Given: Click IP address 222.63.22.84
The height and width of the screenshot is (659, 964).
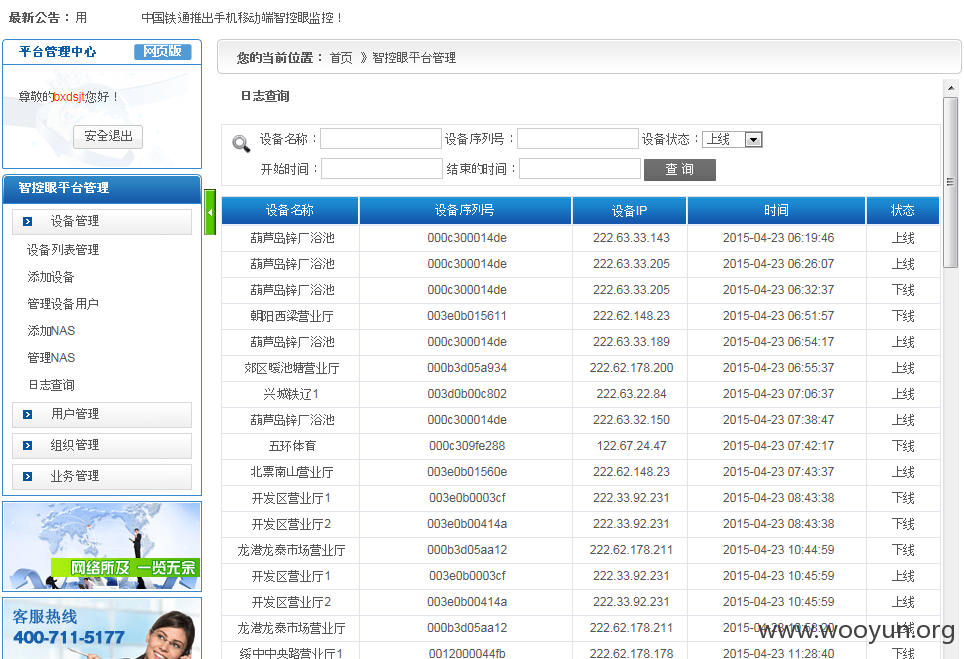Looking at the screenshot, I should [631, 394].
